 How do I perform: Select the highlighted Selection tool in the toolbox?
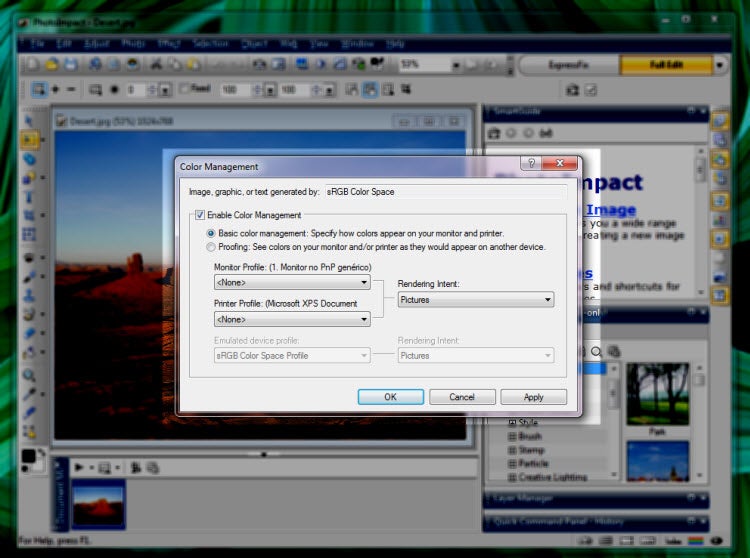(29, 140)
